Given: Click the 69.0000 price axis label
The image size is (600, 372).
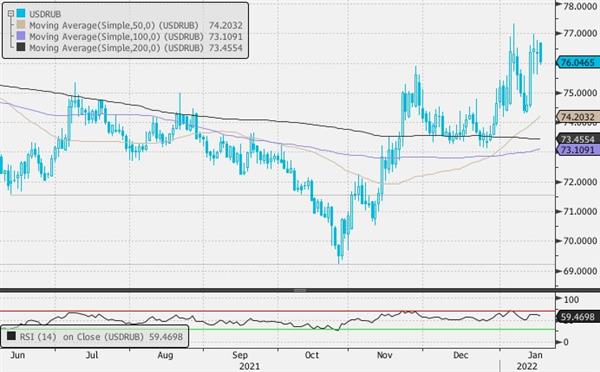Looking at the screenshot, I should click(580, 271).
